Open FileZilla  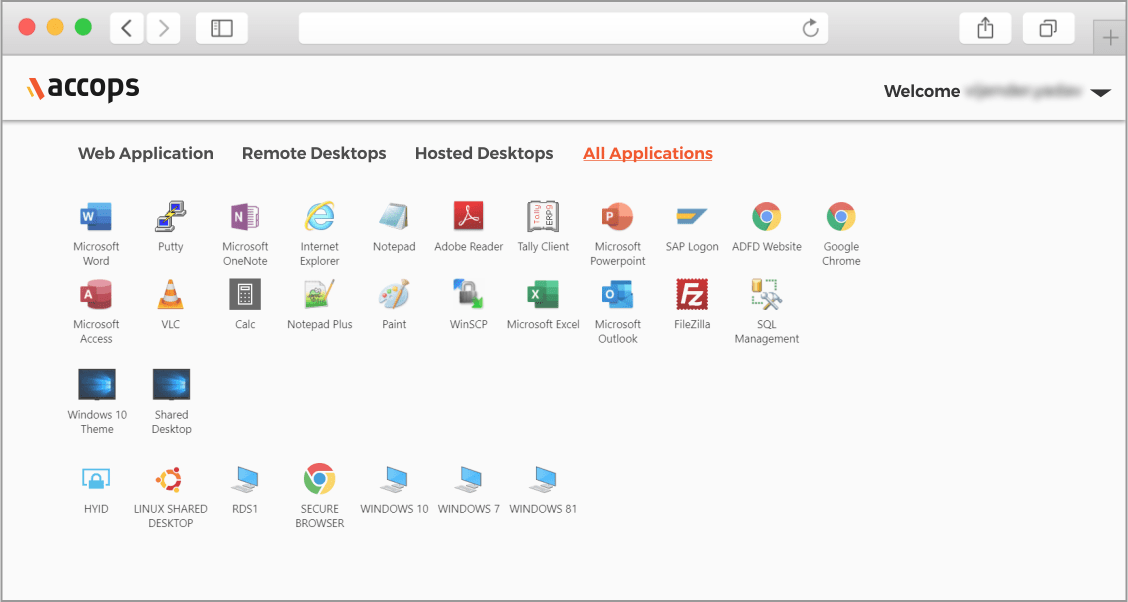(692, 296)
